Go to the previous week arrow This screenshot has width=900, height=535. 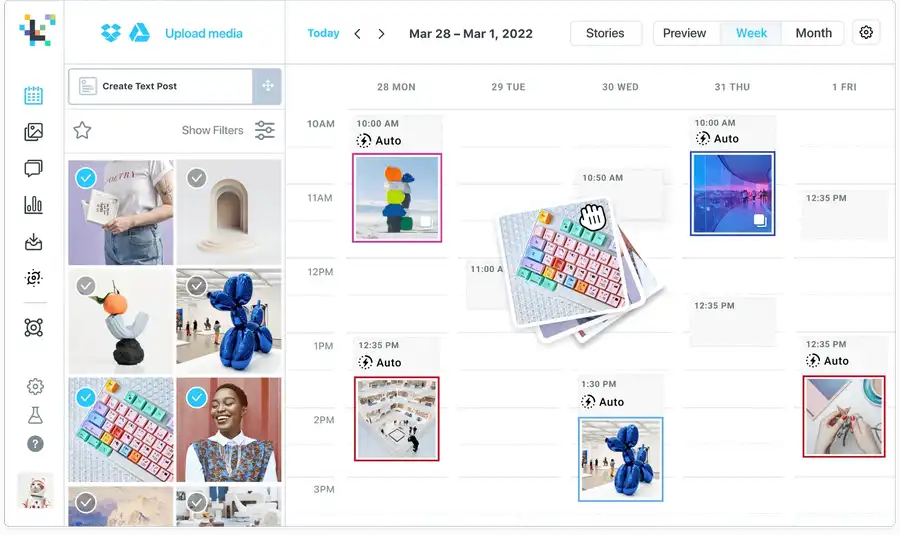(358, 34)
